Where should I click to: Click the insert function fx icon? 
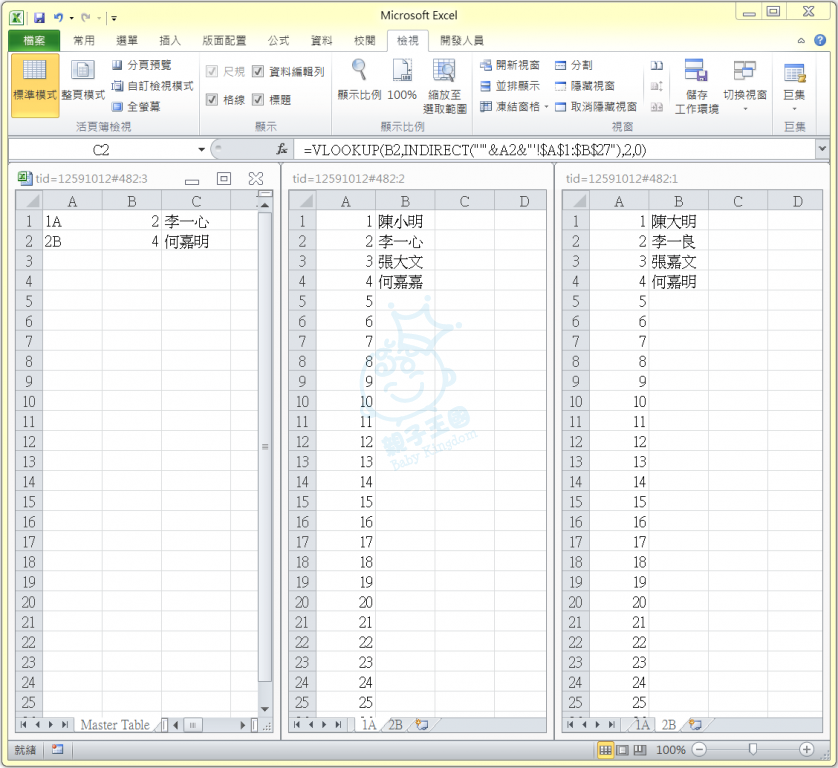click(x=283, y=150)
